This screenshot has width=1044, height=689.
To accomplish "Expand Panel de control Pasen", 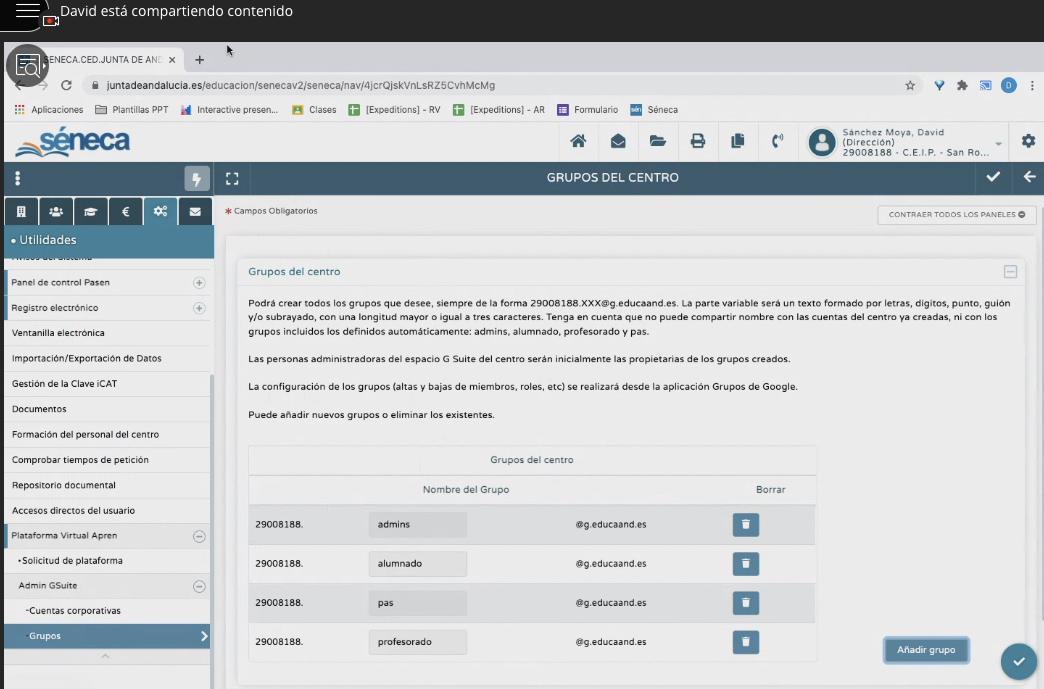I will 199,283.
